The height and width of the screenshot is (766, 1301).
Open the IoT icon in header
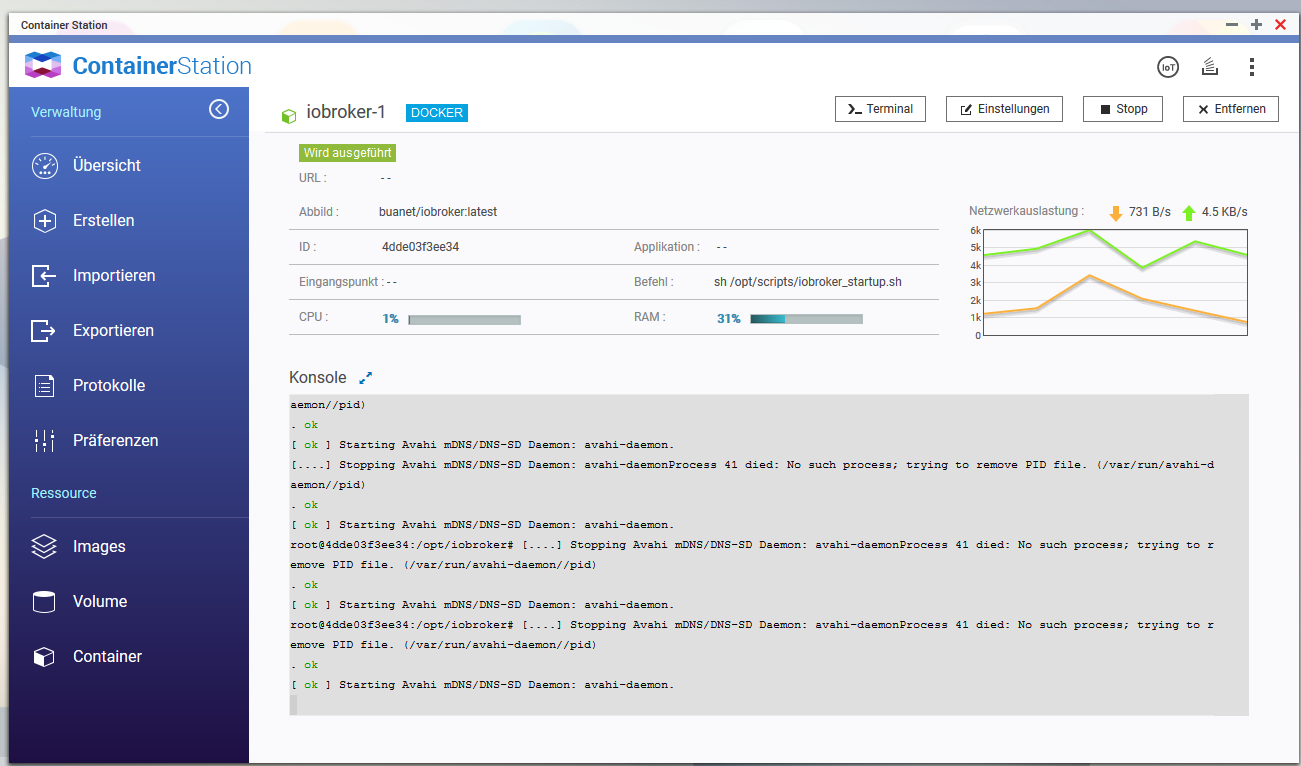point(1167,67)
